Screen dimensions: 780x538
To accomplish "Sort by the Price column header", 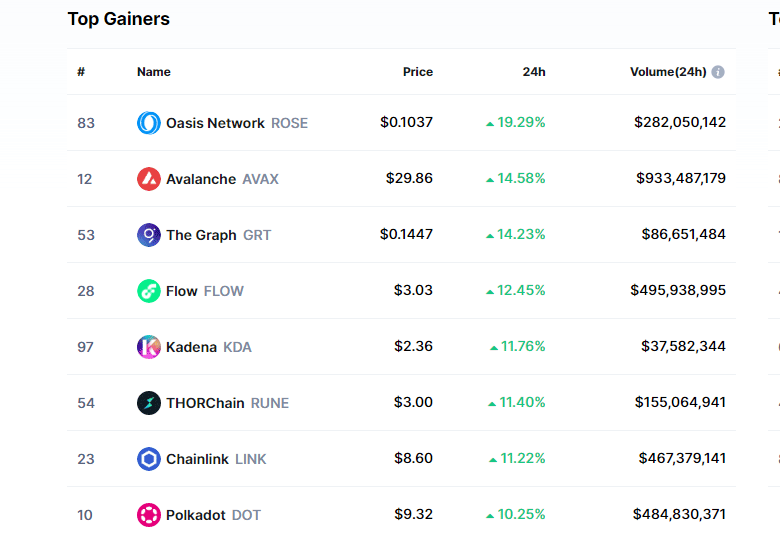I will point(418,72).
